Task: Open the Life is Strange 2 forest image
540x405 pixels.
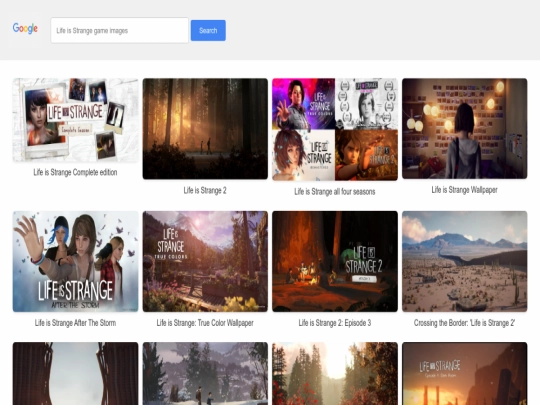Action: point(205,128)
